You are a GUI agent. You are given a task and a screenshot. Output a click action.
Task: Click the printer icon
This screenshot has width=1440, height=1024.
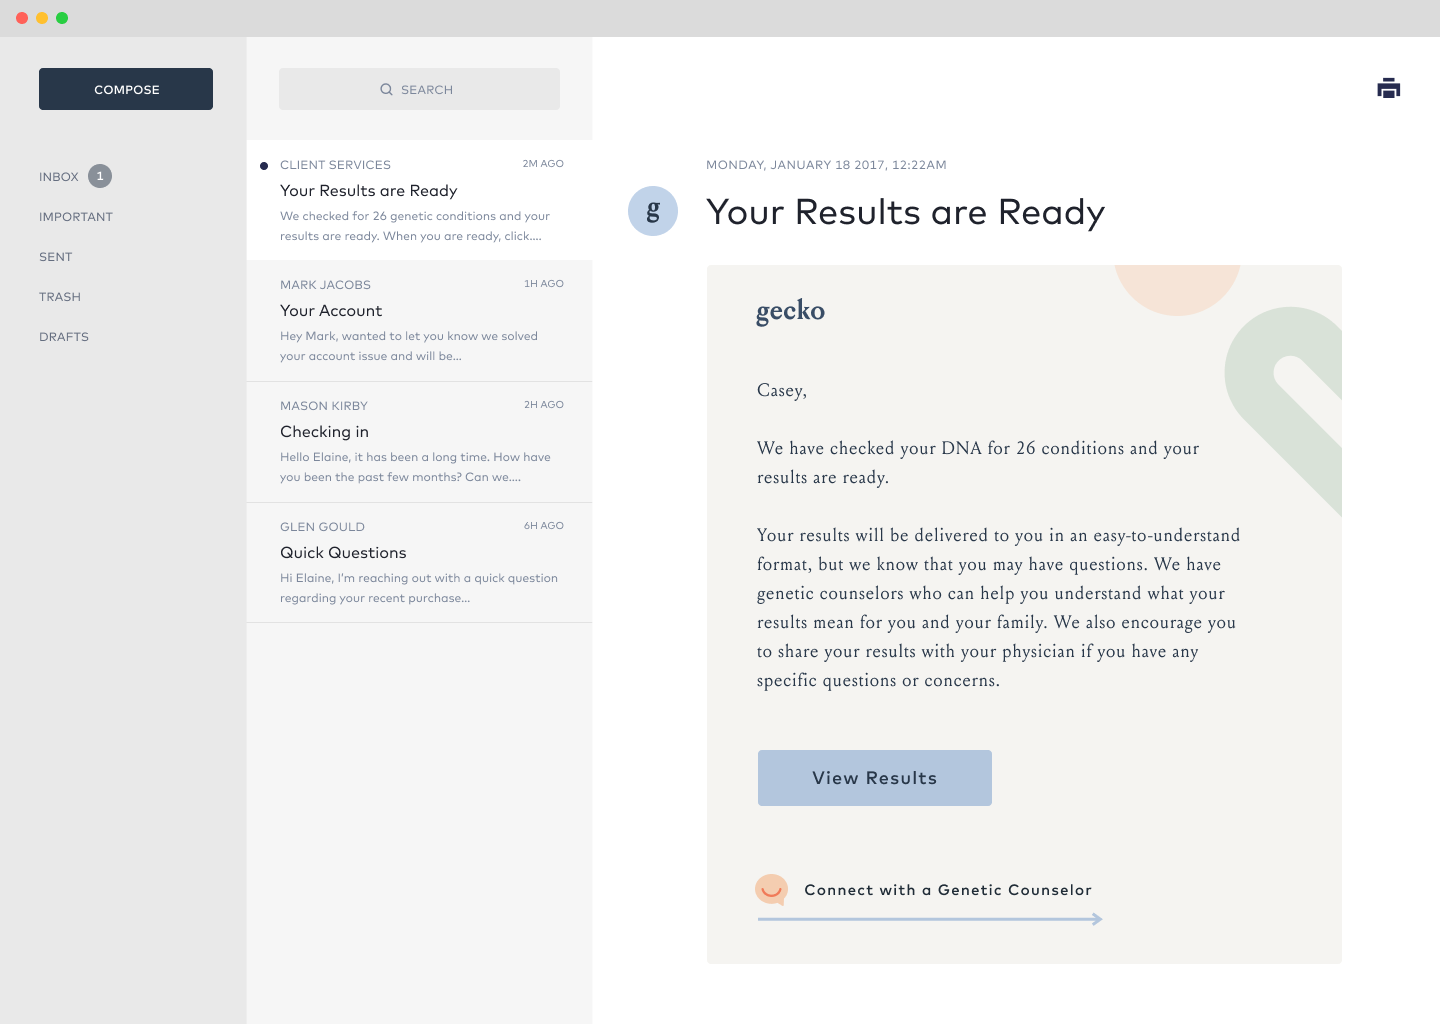1388,88
